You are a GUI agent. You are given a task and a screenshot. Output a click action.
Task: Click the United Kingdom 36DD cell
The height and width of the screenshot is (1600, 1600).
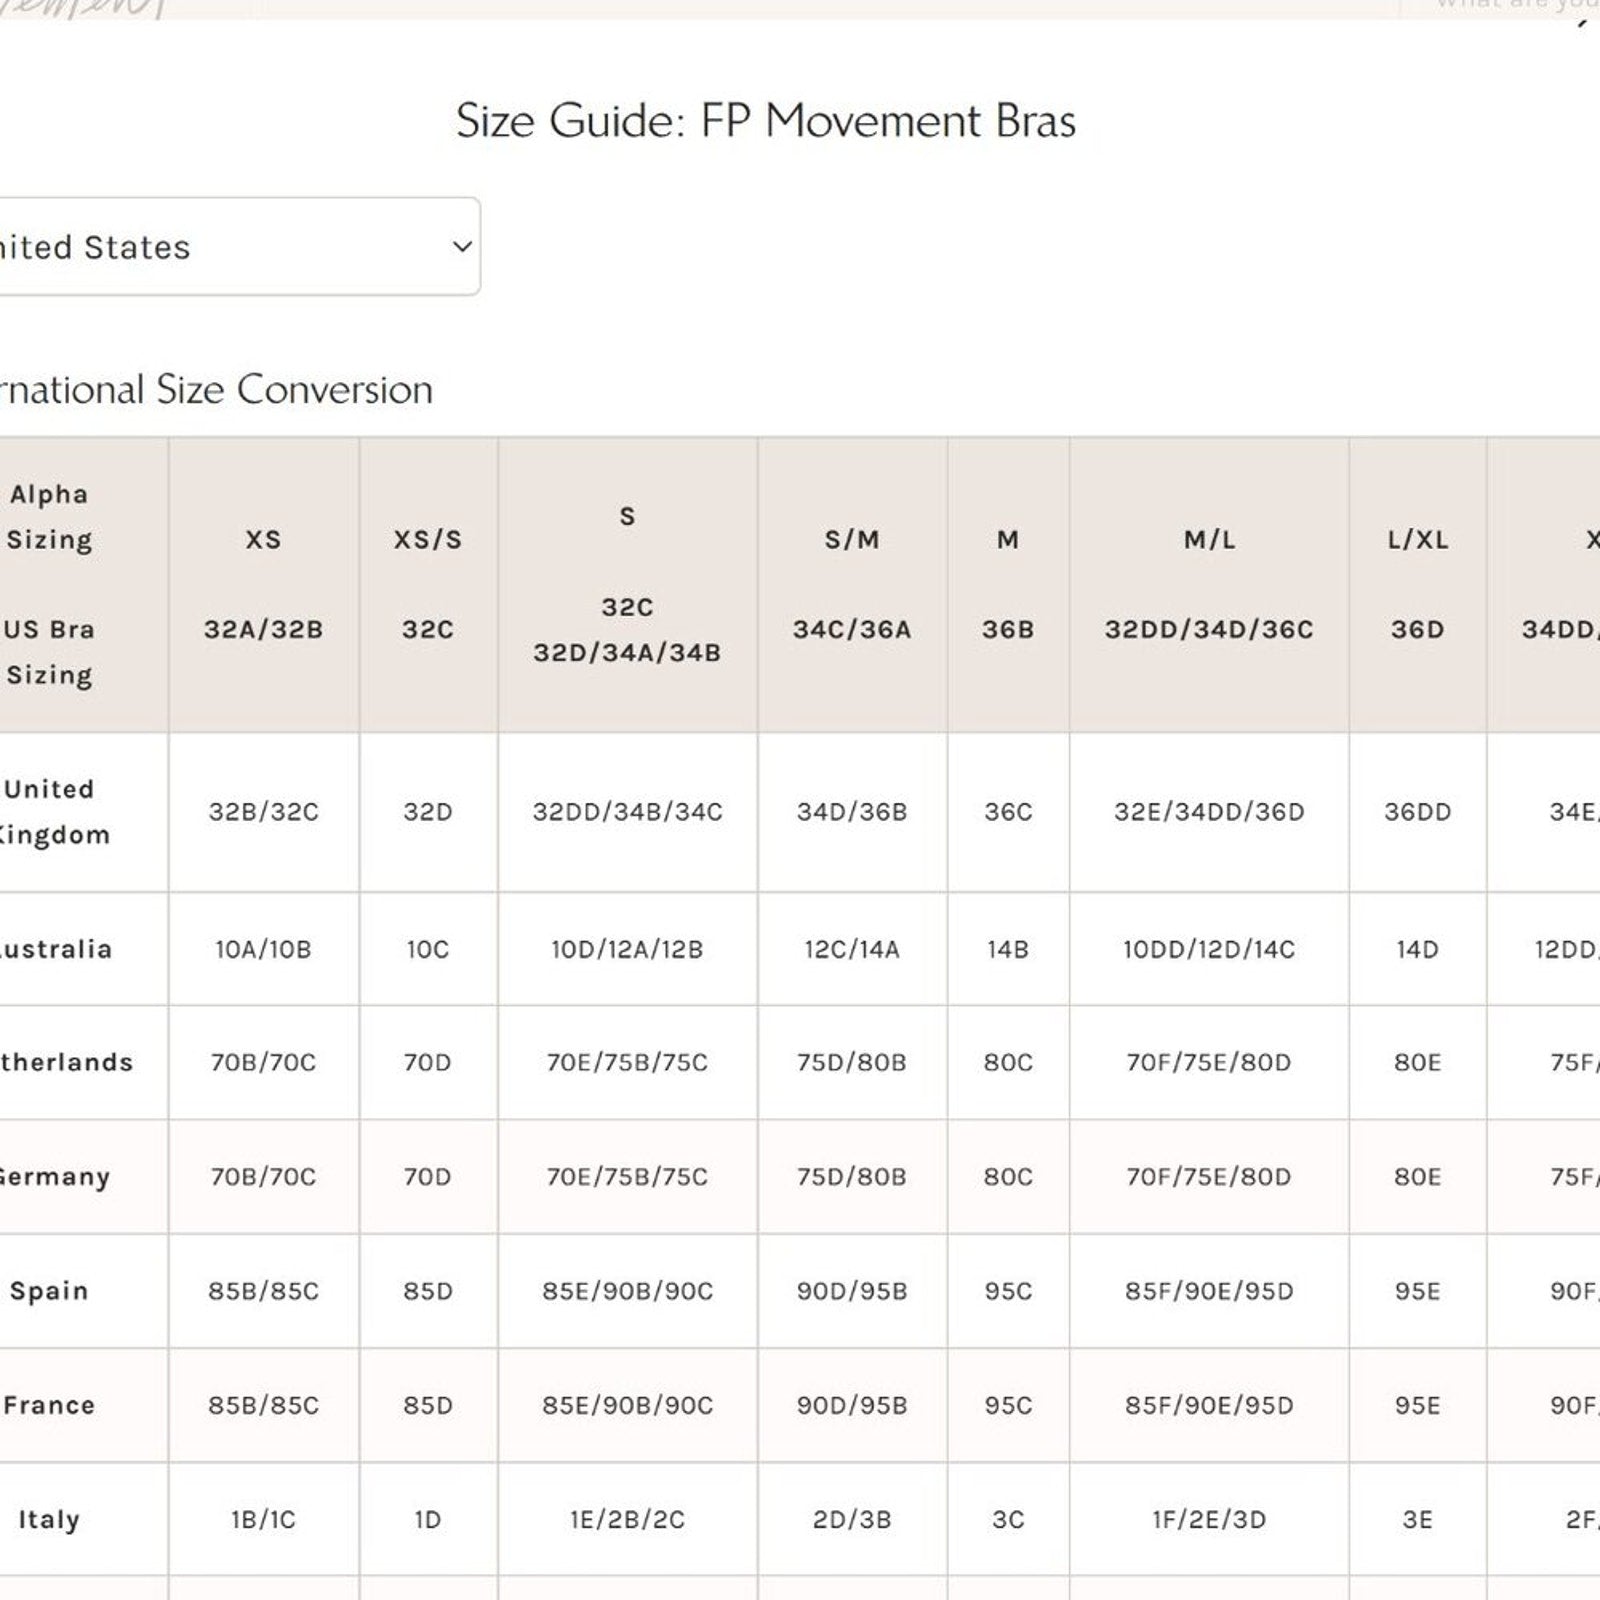pos(1417,812)
